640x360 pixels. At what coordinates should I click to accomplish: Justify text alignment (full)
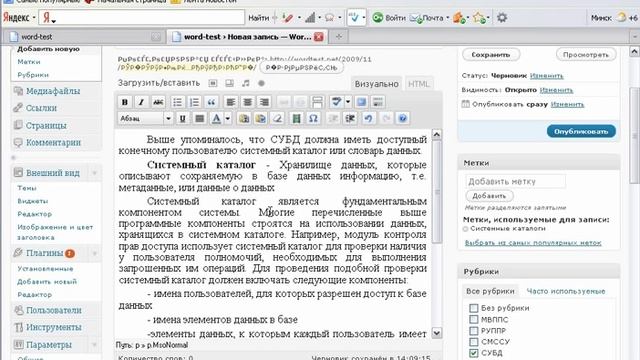pyautogui.click(x=199, y=118)
